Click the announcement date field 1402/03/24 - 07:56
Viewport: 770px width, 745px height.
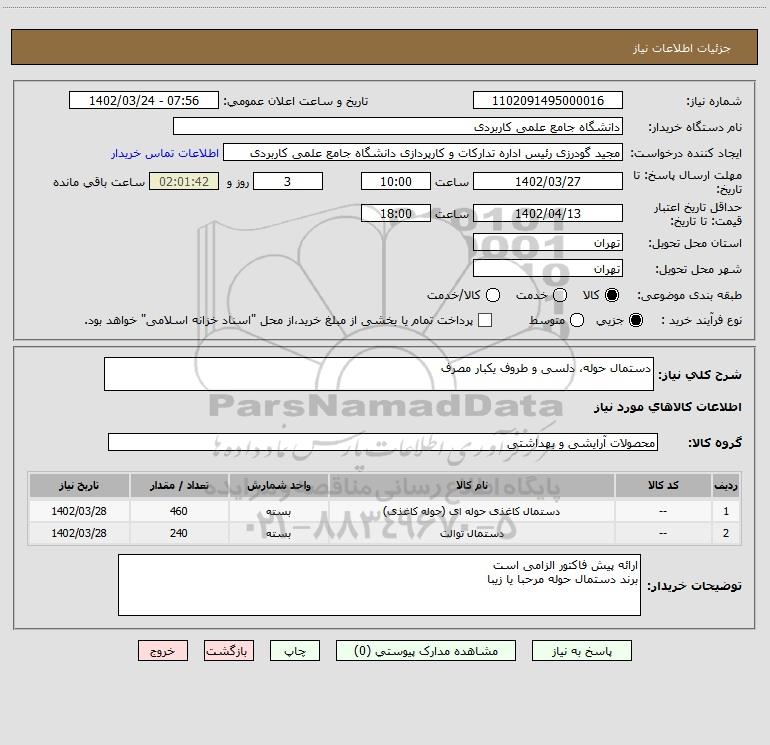(x=143, y=100)
